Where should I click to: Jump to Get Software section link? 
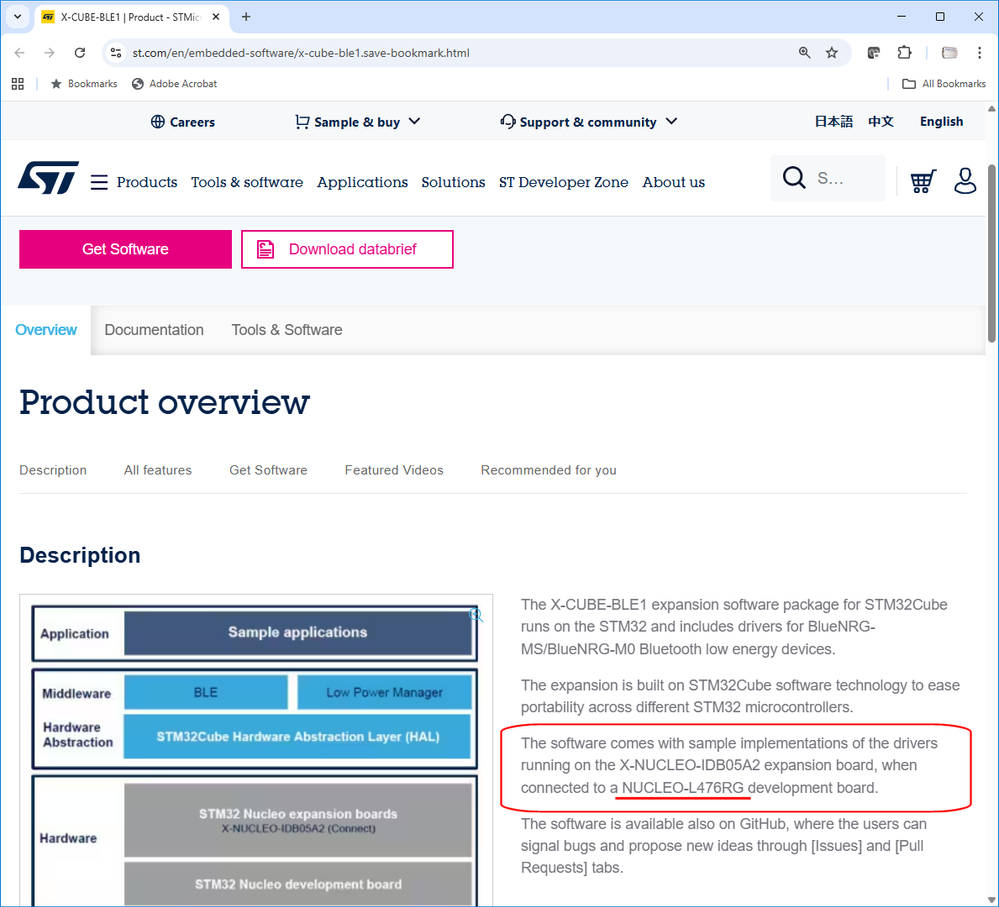tap(268, 470)
